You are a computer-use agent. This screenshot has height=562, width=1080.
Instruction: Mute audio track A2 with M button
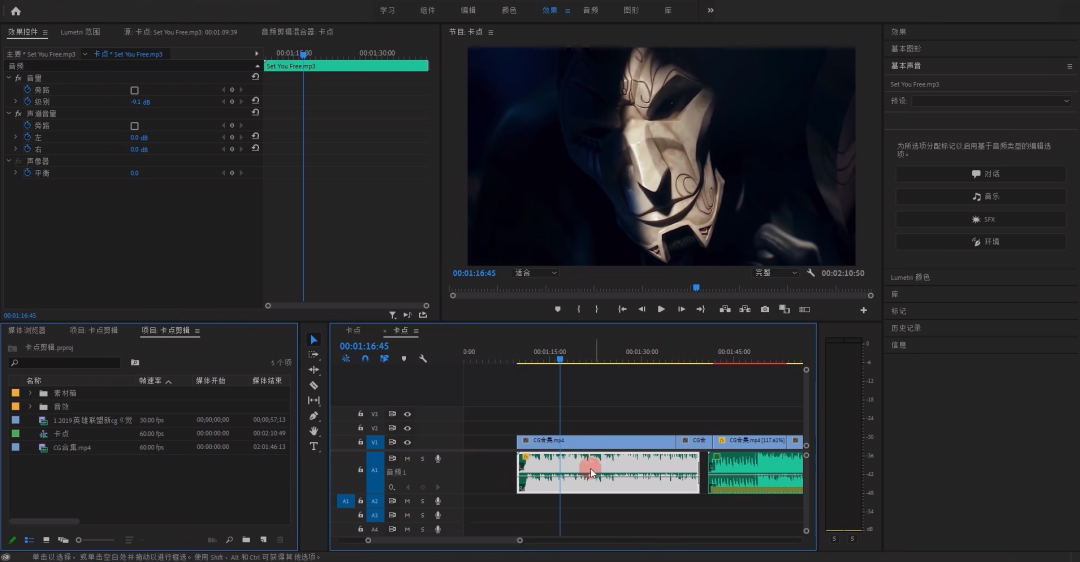coord(407,501)
